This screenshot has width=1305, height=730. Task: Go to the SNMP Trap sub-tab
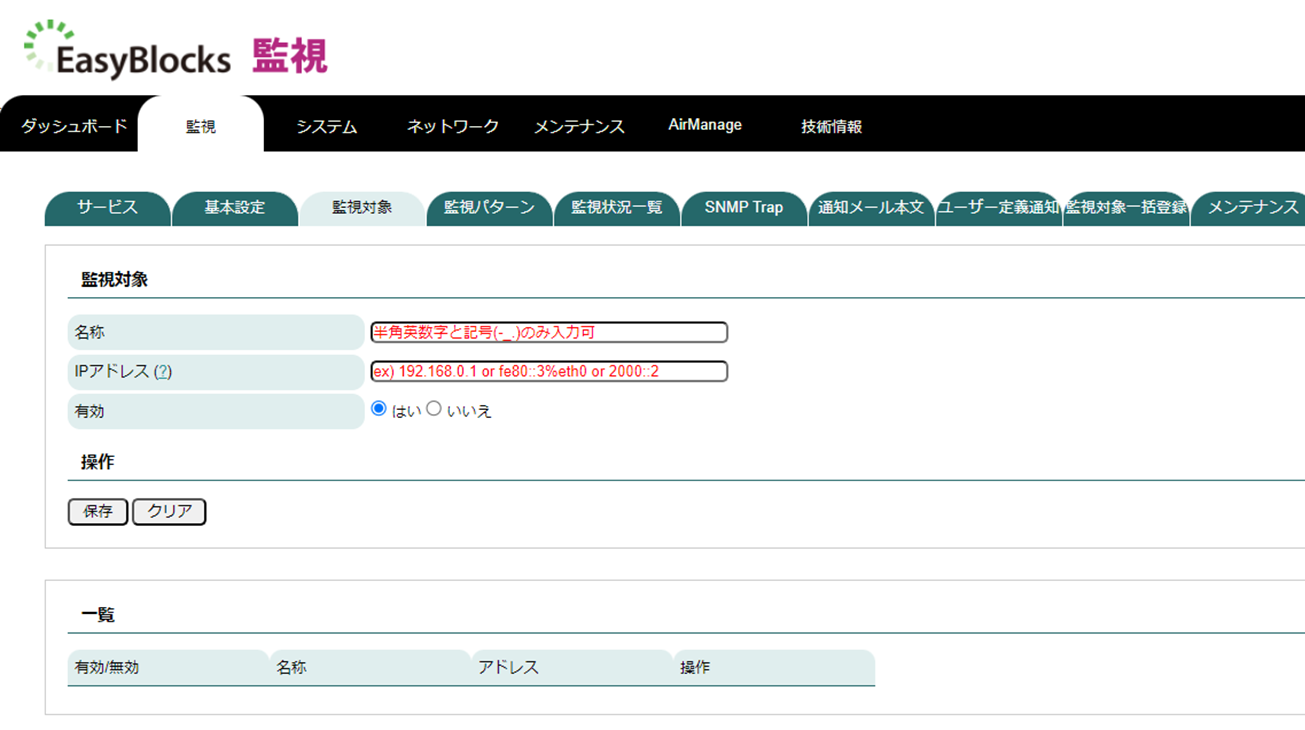click(x=744, y=208)
